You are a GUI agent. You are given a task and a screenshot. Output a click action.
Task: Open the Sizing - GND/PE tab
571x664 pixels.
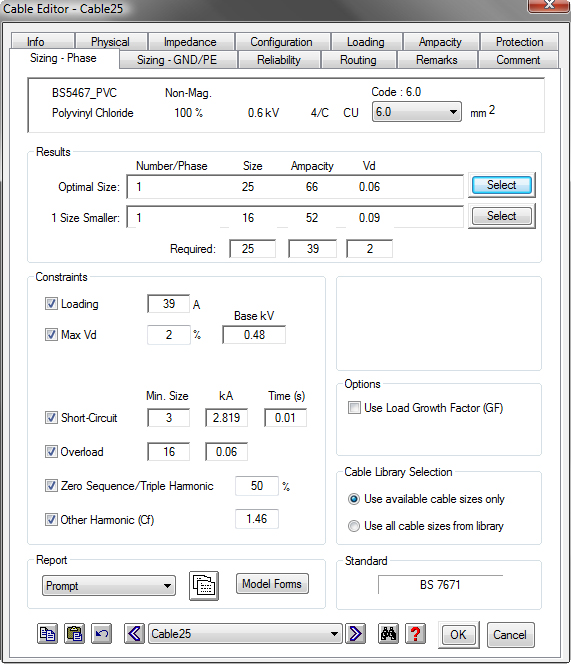177,60
